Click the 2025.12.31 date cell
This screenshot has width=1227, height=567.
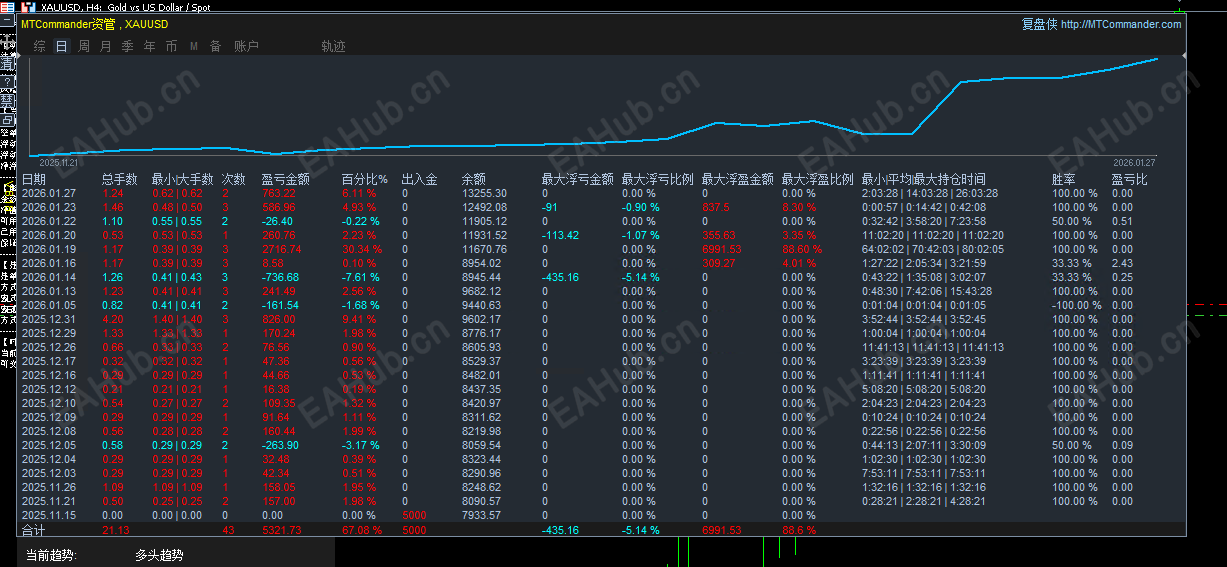49,319
